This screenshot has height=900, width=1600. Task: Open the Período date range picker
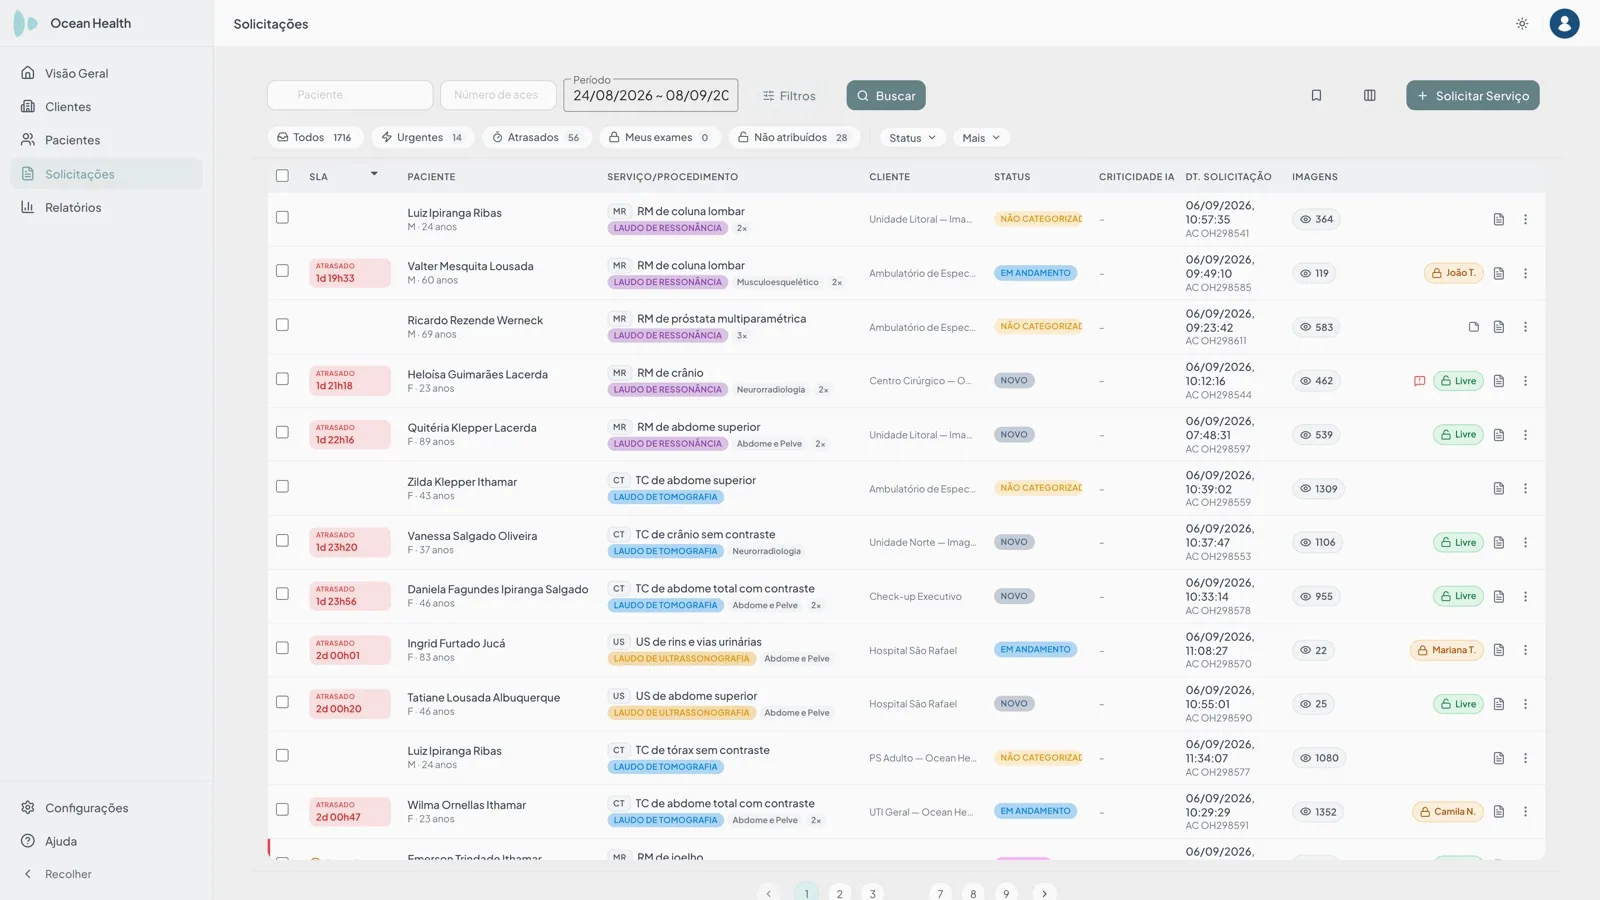[651, 95]
